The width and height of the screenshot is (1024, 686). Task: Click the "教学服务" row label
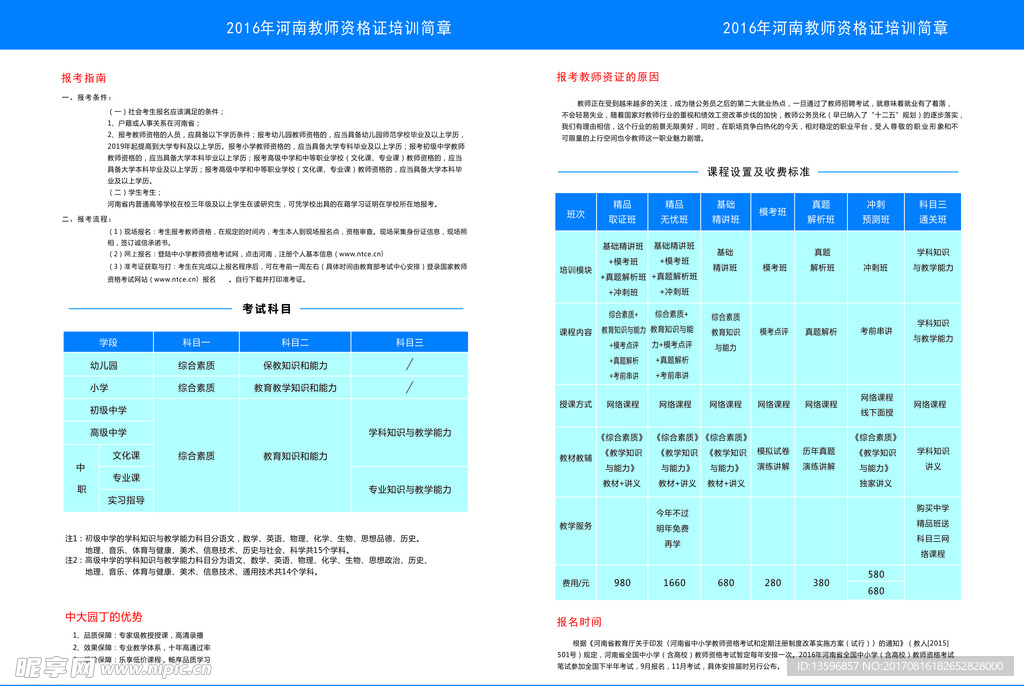(x=575, y=525)
